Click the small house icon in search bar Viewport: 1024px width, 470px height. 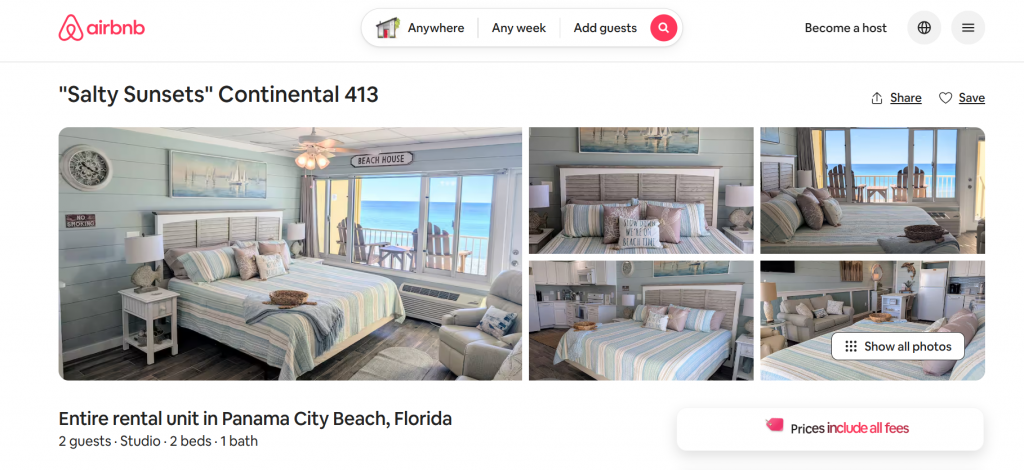coord(387,28)
